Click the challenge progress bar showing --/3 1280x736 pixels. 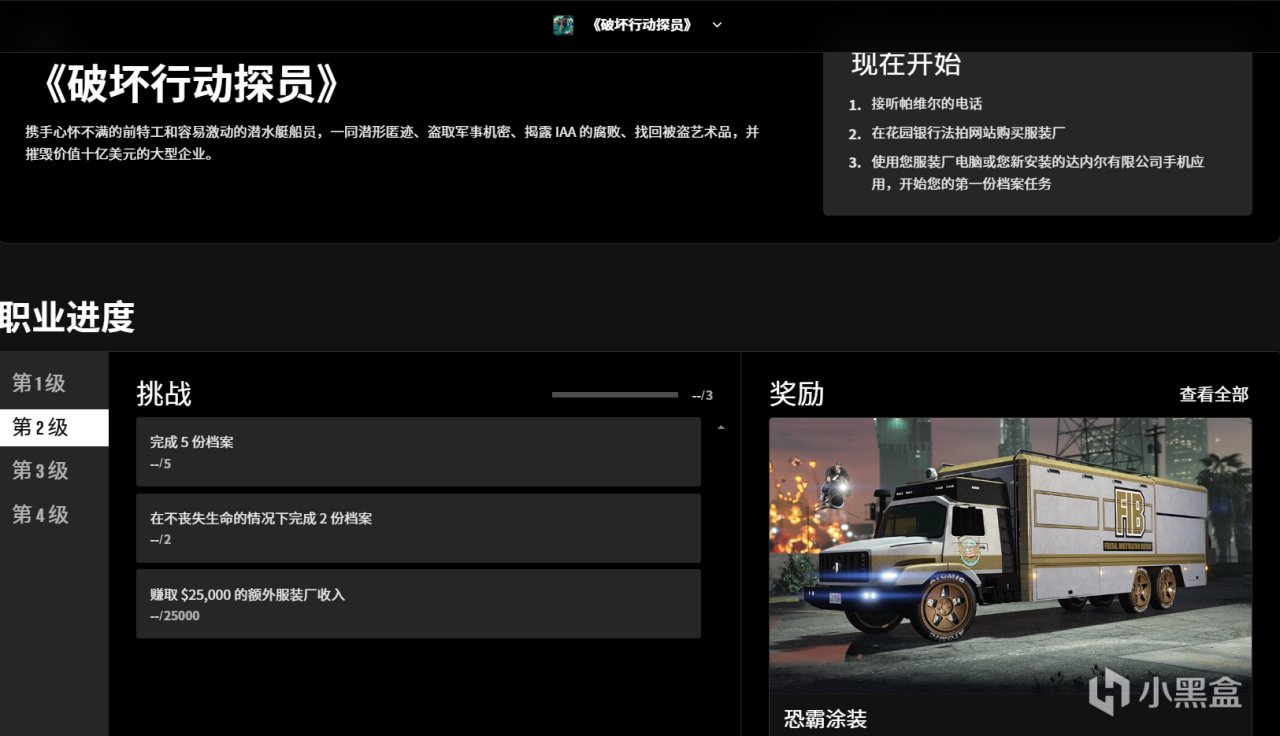pyautogui.click(x=615, y=394)
